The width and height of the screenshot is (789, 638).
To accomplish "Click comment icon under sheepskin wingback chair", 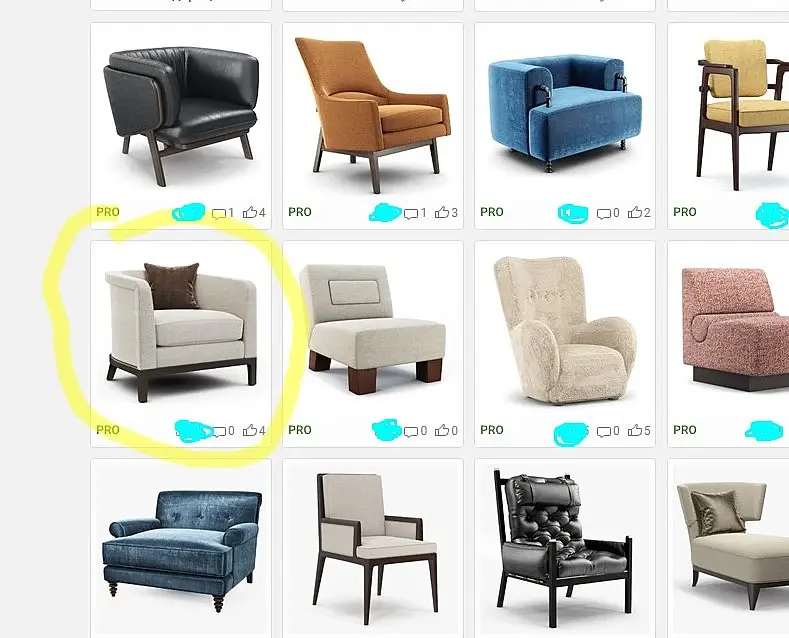I will tap(603, 431).
